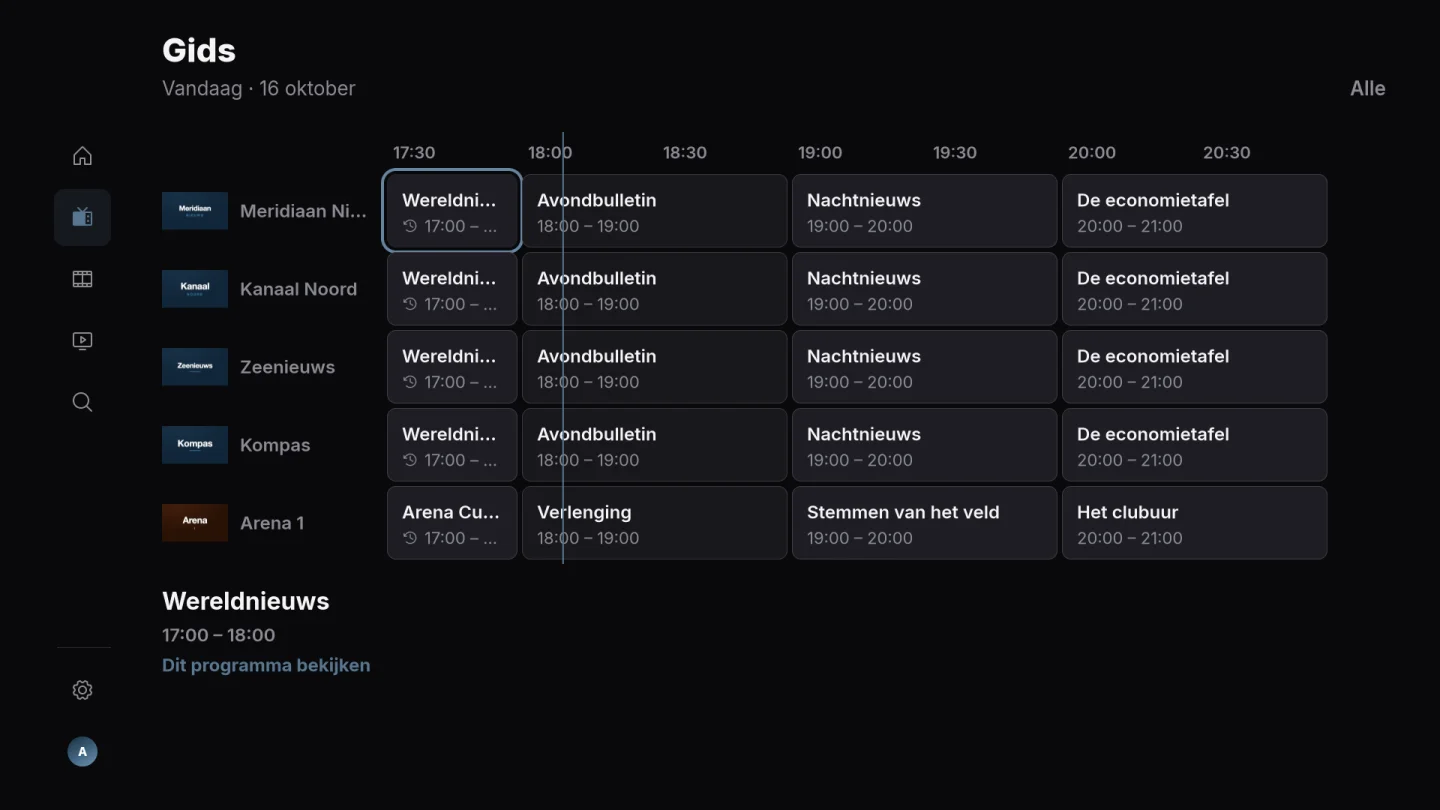This screenshot has width=1440, height=810.
Task: Open the play screen icon in the sidebar
Action: (82, 341)
